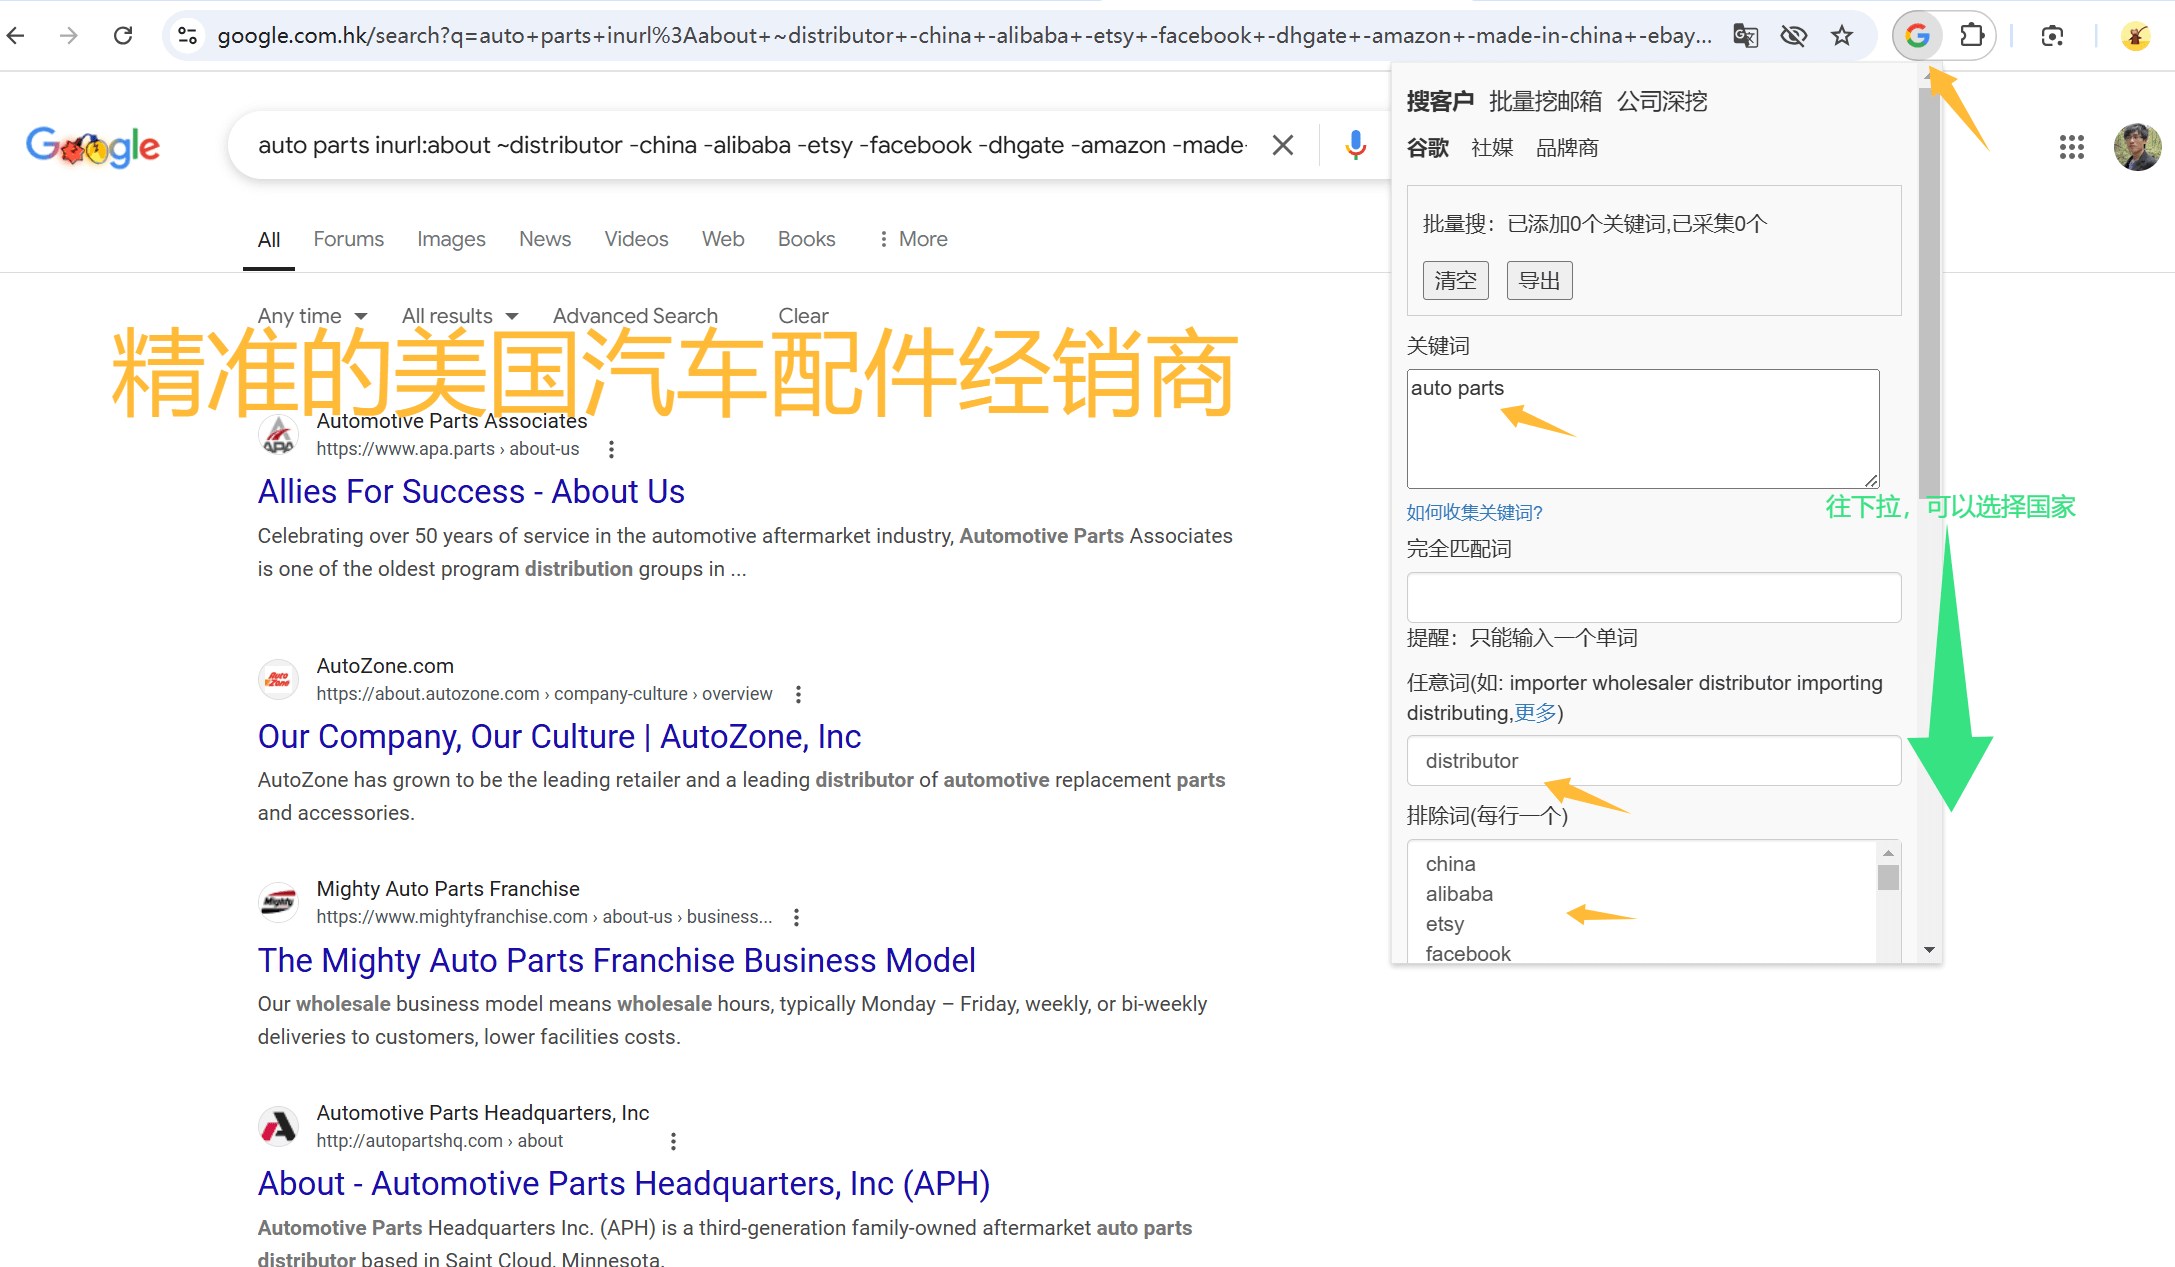Open Google account profile picture

(2137, 147)
